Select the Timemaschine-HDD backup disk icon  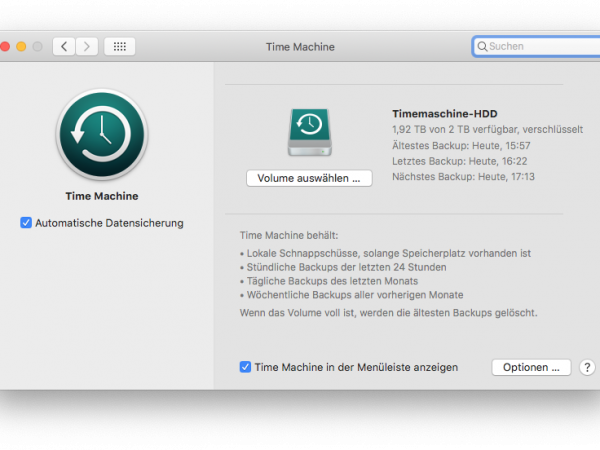[308, 132]
